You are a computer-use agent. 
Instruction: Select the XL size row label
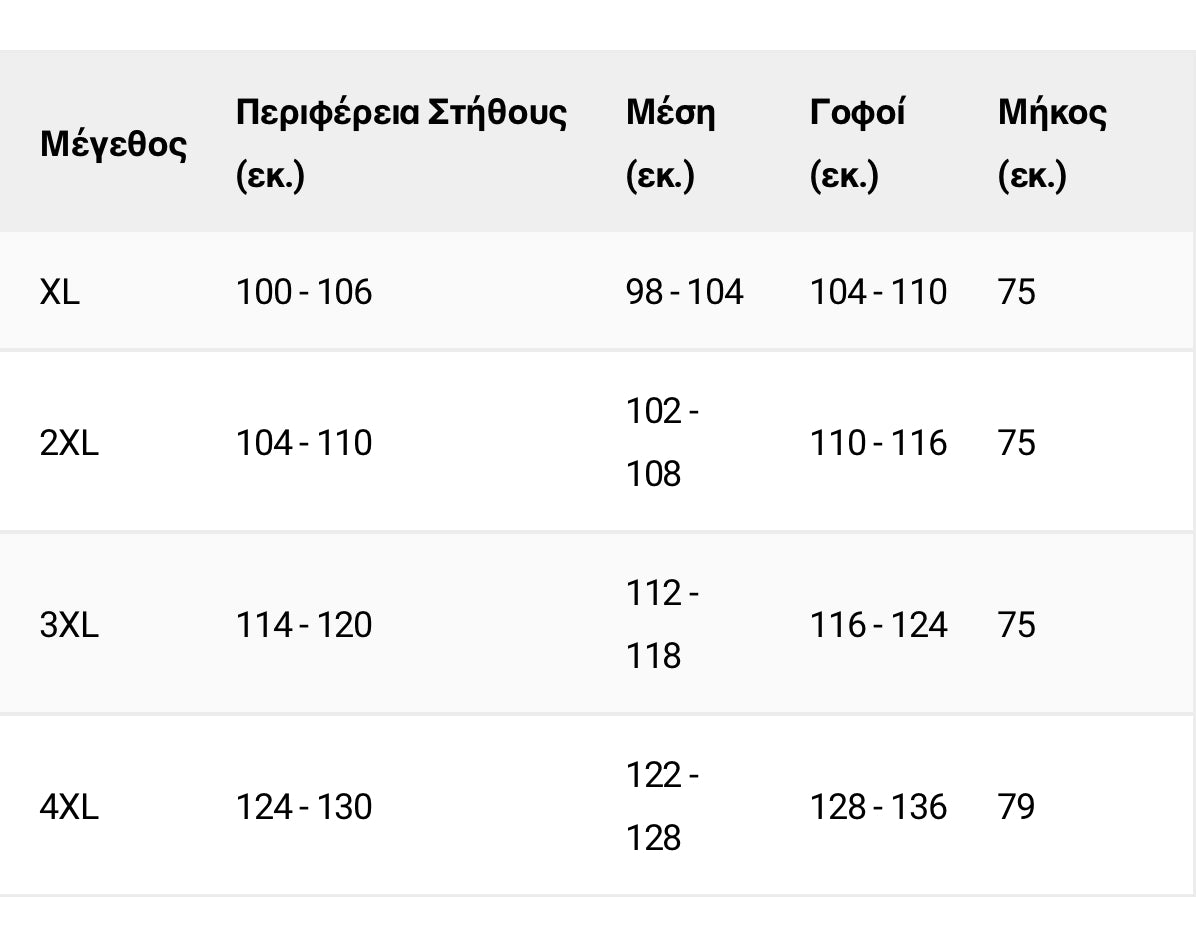60,292
